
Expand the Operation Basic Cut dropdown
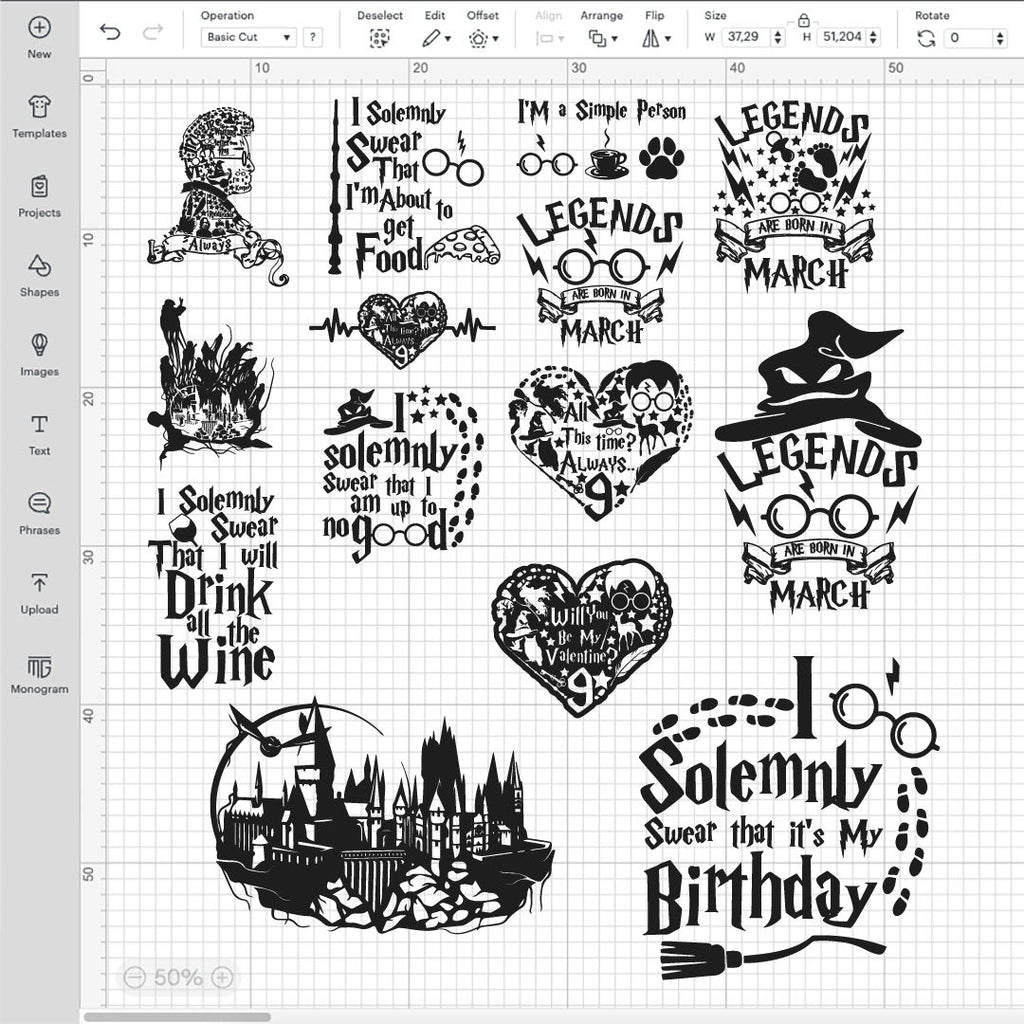click(x=249, y=37)
